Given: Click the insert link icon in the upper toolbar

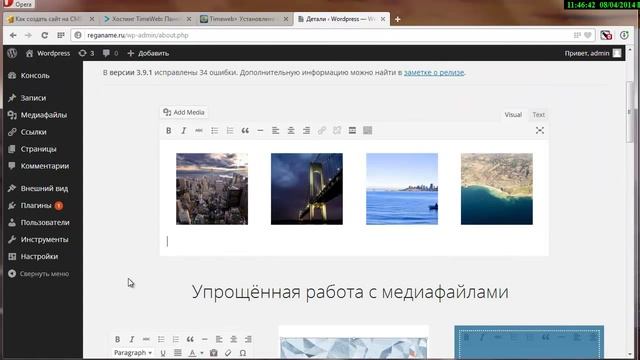Looking at the screenshot, I should (322, 131).
